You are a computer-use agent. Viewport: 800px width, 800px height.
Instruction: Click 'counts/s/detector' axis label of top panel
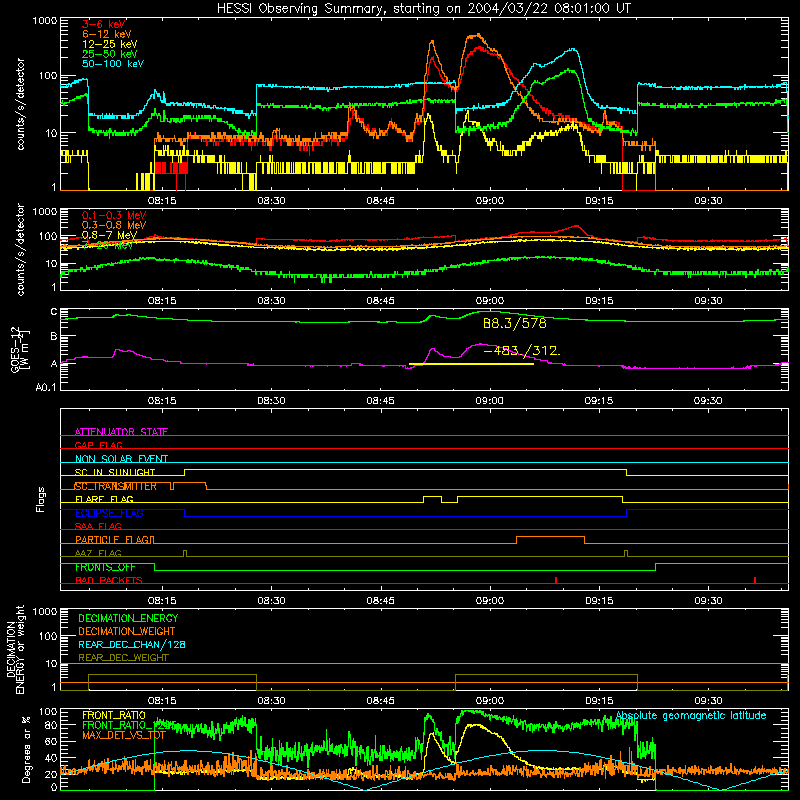pos(20,104)
